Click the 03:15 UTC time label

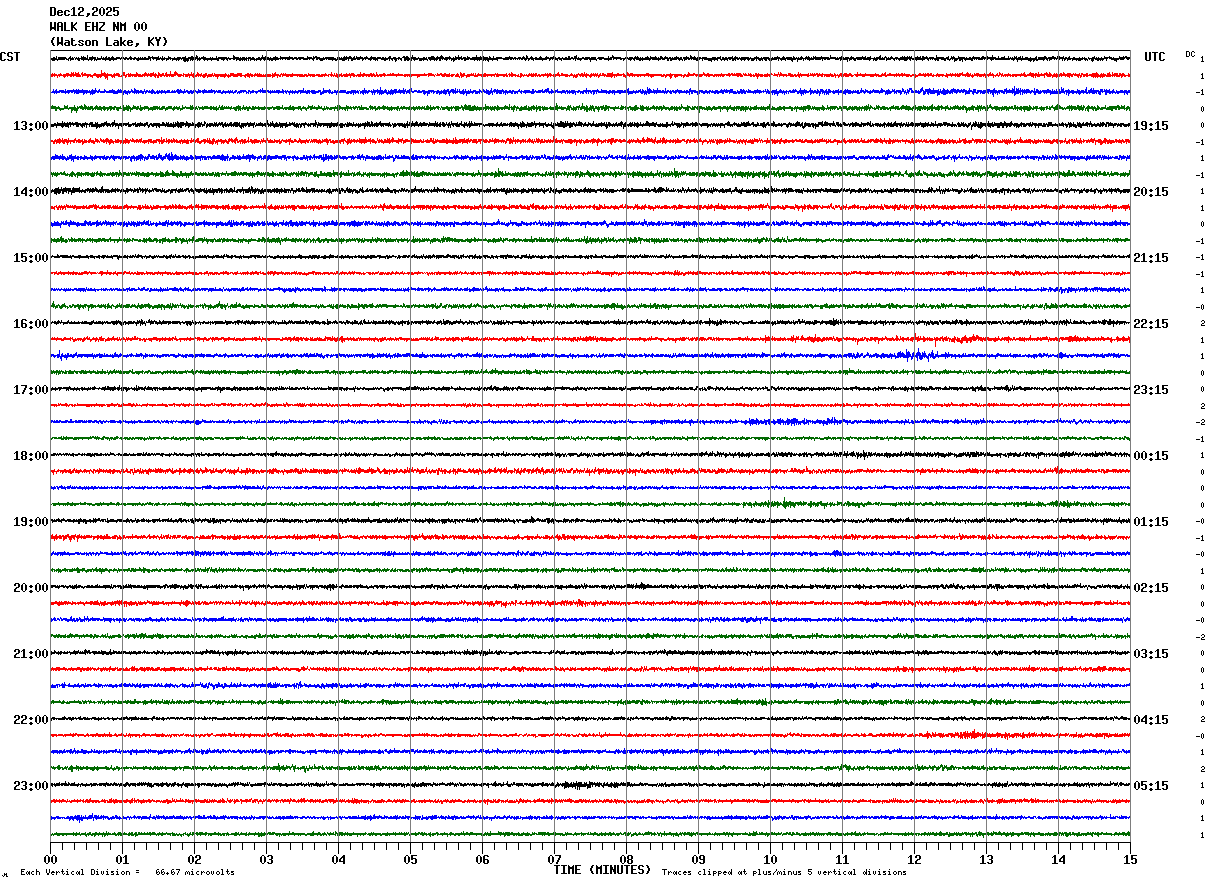click(1151, 654)
